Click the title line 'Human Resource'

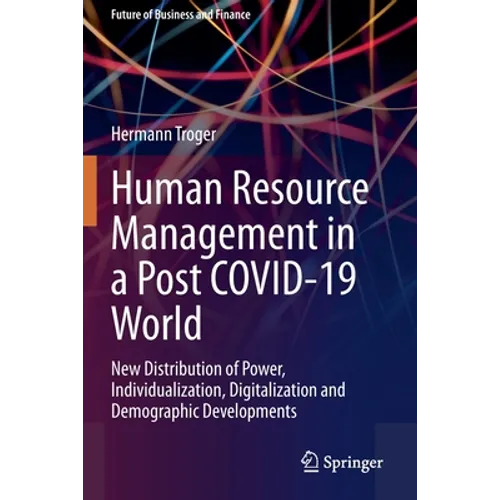pos(240,188)
